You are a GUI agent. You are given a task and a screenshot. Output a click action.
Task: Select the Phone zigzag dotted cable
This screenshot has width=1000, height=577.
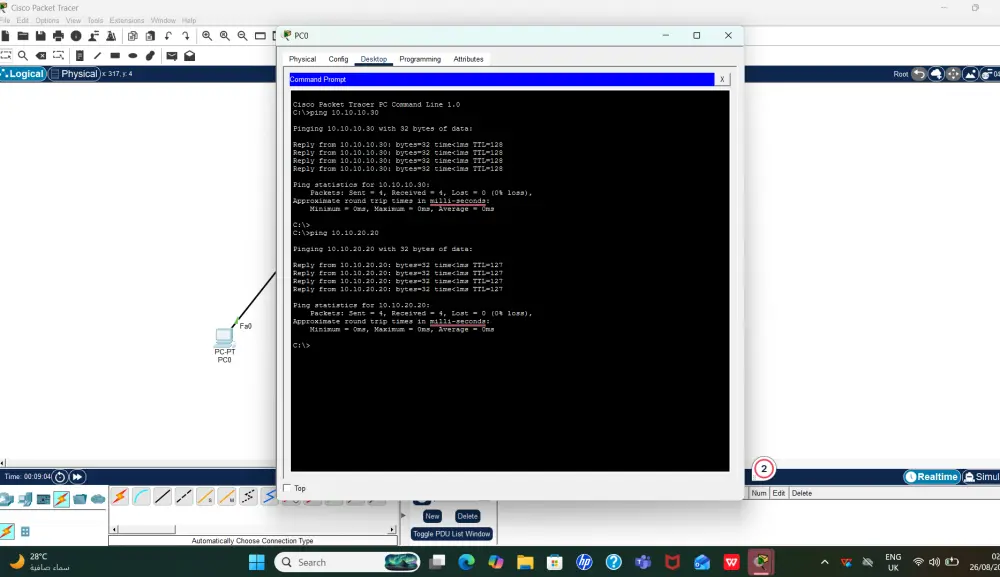248,497
